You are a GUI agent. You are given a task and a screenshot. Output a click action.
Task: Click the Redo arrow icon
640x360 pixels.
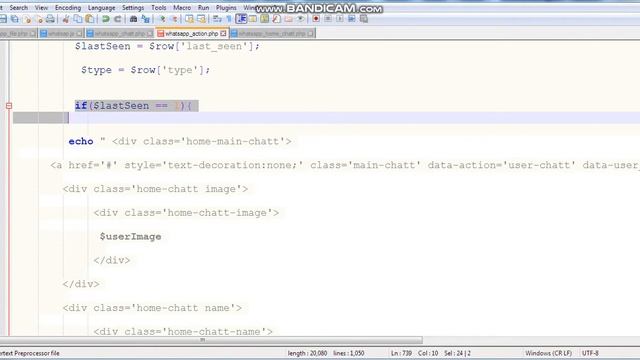(x=117, y=19)
